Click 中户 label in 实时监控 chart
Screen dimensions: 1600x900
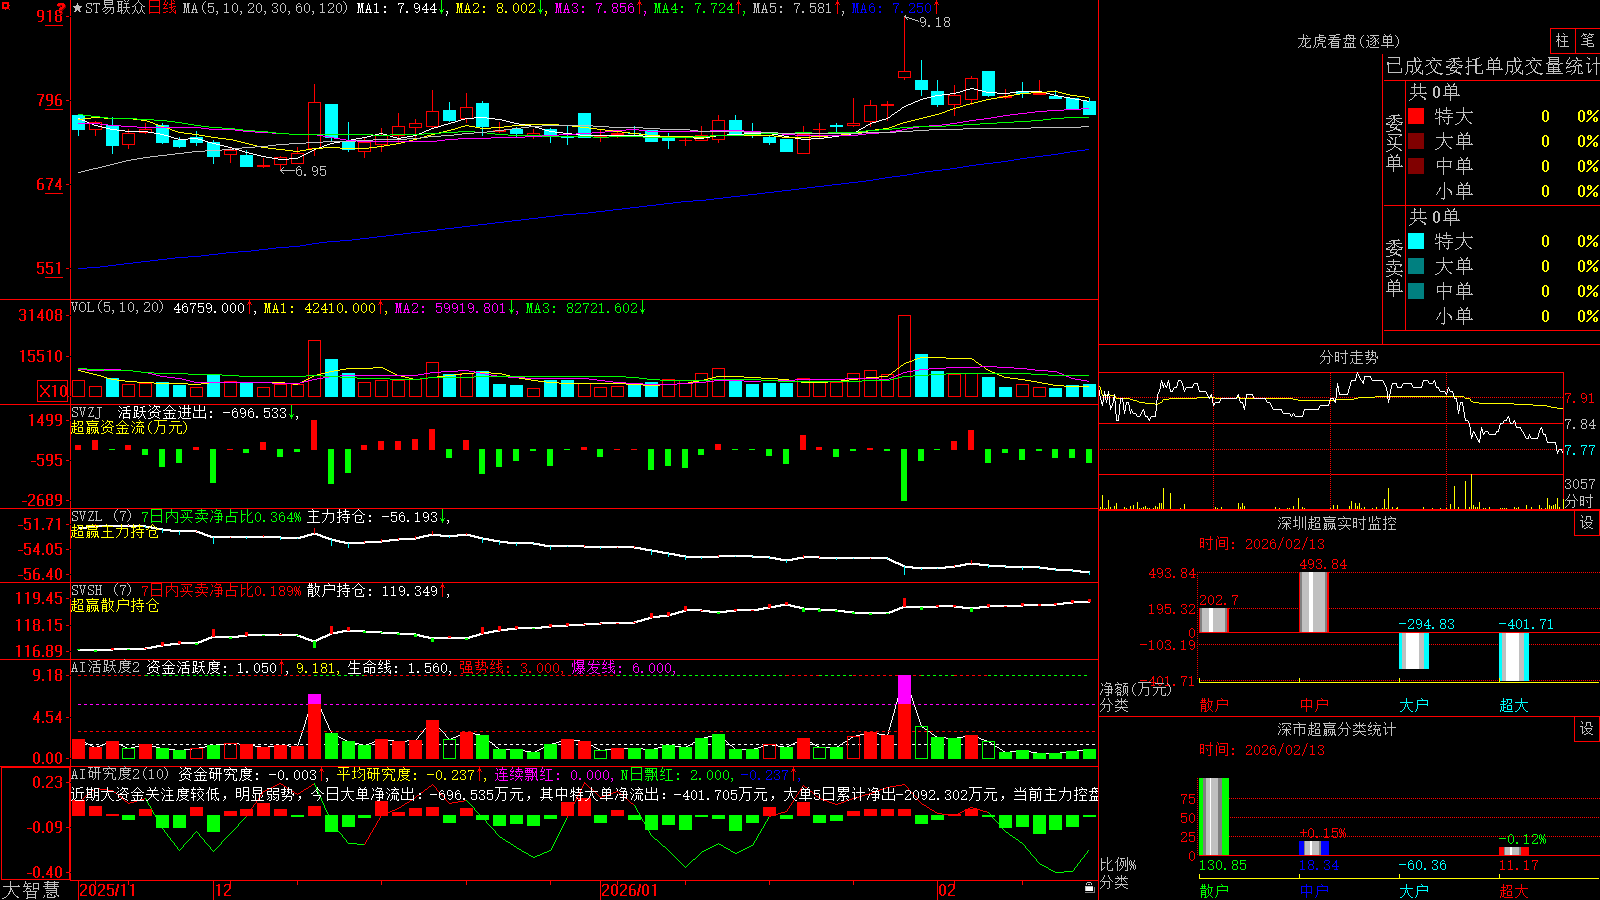coord(1313,705)
